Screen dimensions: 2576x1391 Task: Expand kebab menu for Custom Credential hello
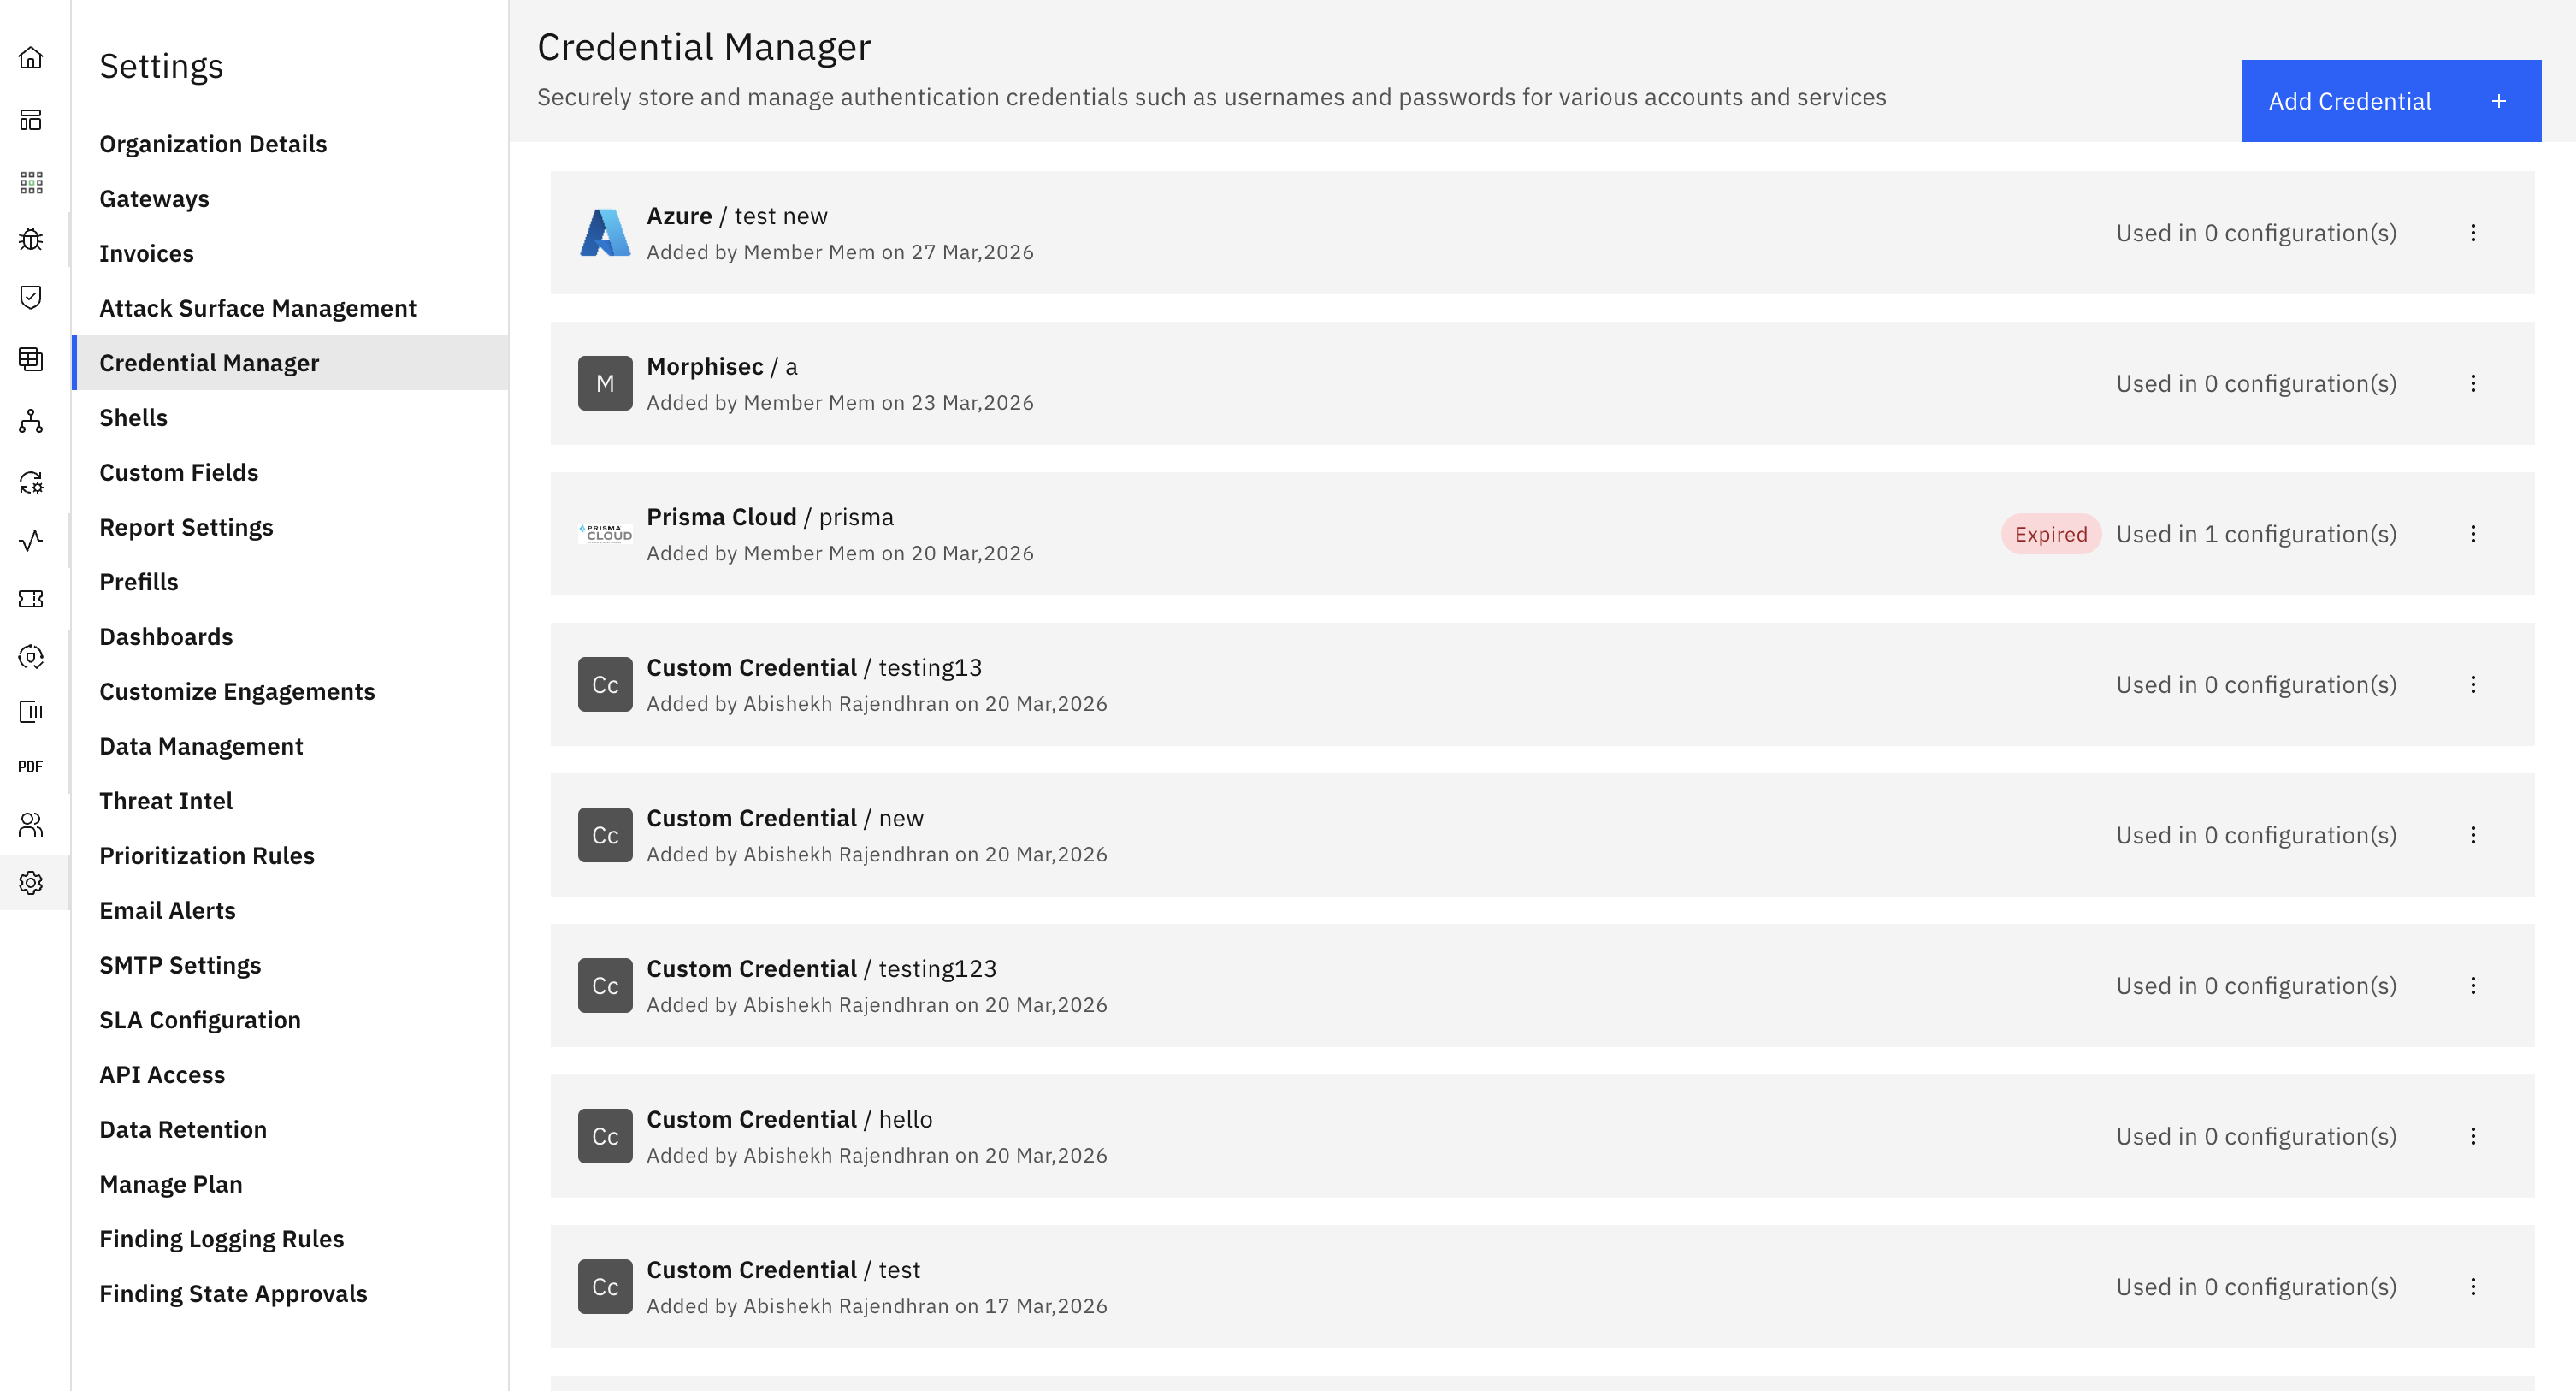tap(2473, 1136)
